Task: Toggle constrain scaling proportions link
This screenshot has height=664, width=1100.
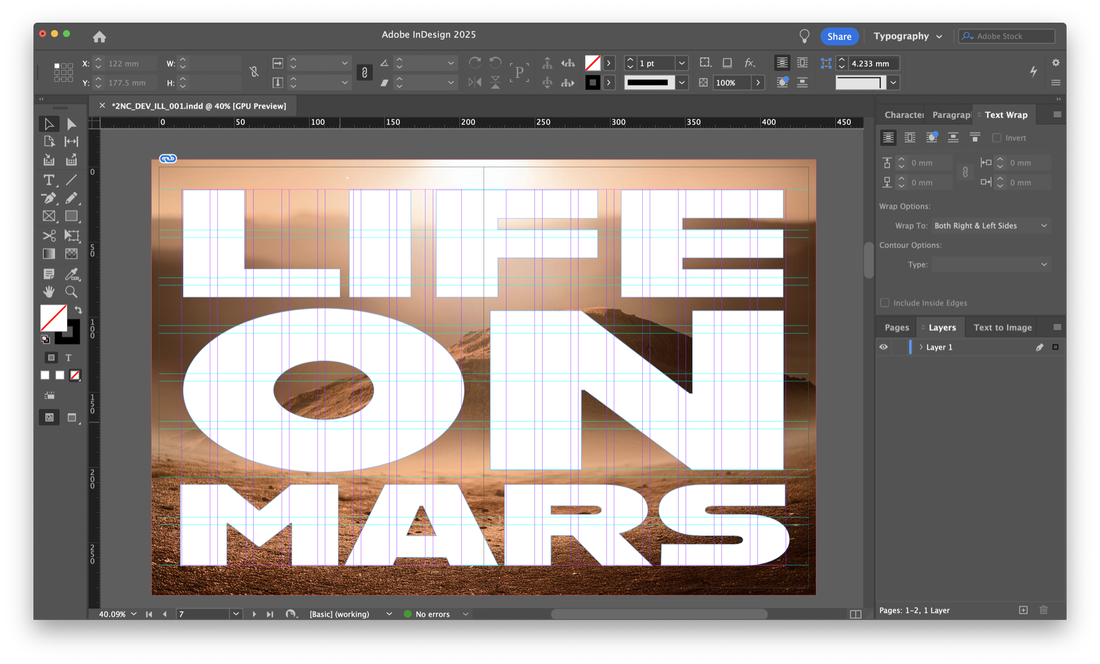Action: tap(364, 72)
